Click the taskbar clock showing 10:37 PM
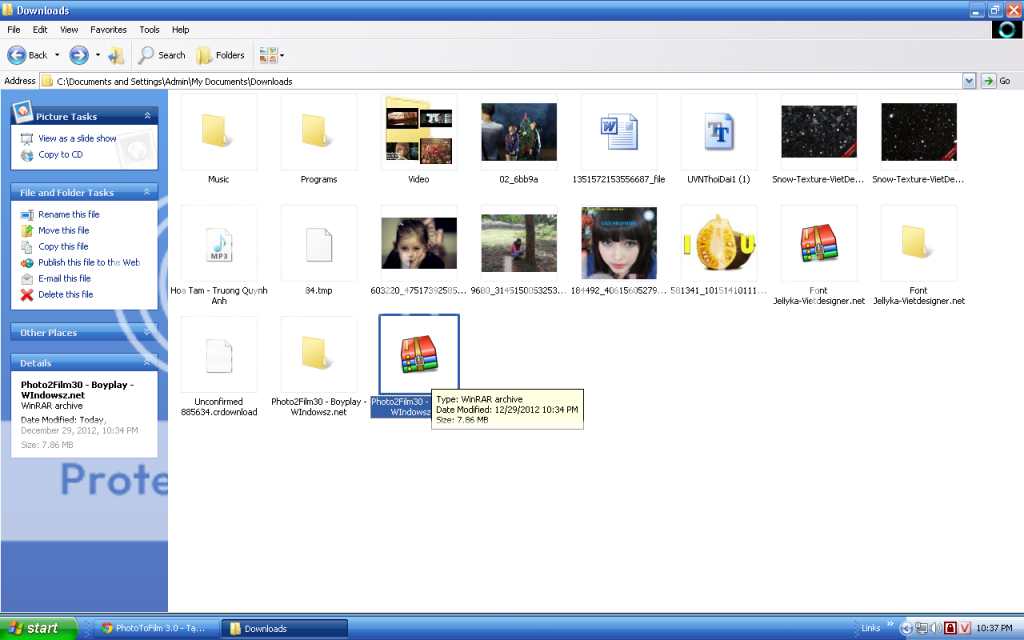 [x=995, y=628]
